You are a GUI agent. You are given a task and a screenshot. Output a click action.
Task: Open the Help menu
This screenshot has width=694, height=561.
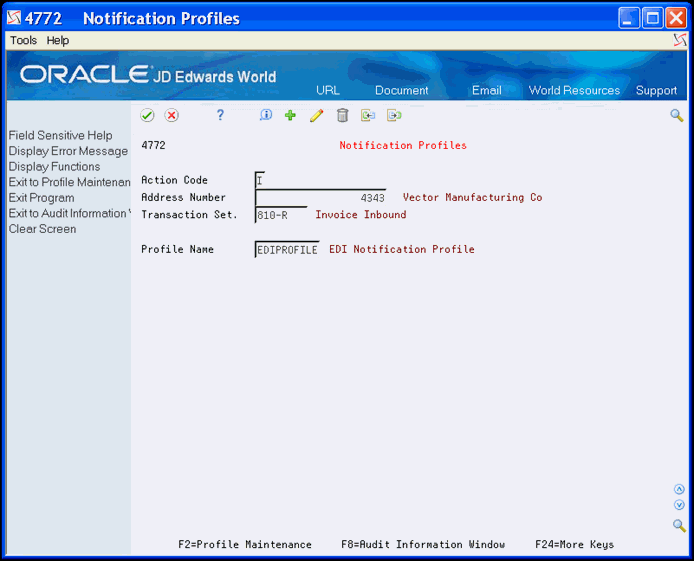click(x=58, y=40)
